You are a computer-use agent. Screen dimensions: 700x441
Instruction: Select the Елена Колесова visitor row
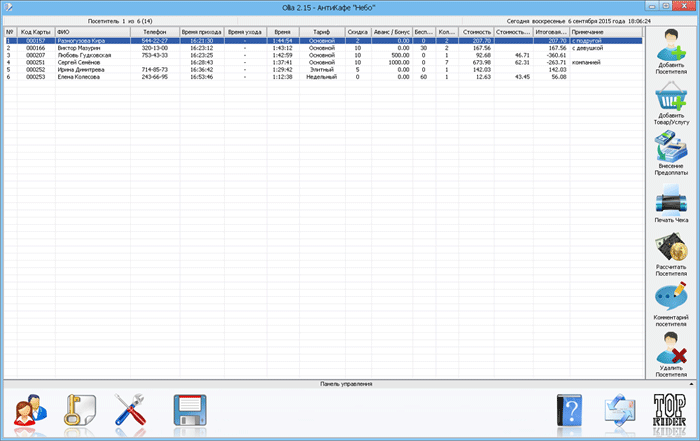(324, 77)
